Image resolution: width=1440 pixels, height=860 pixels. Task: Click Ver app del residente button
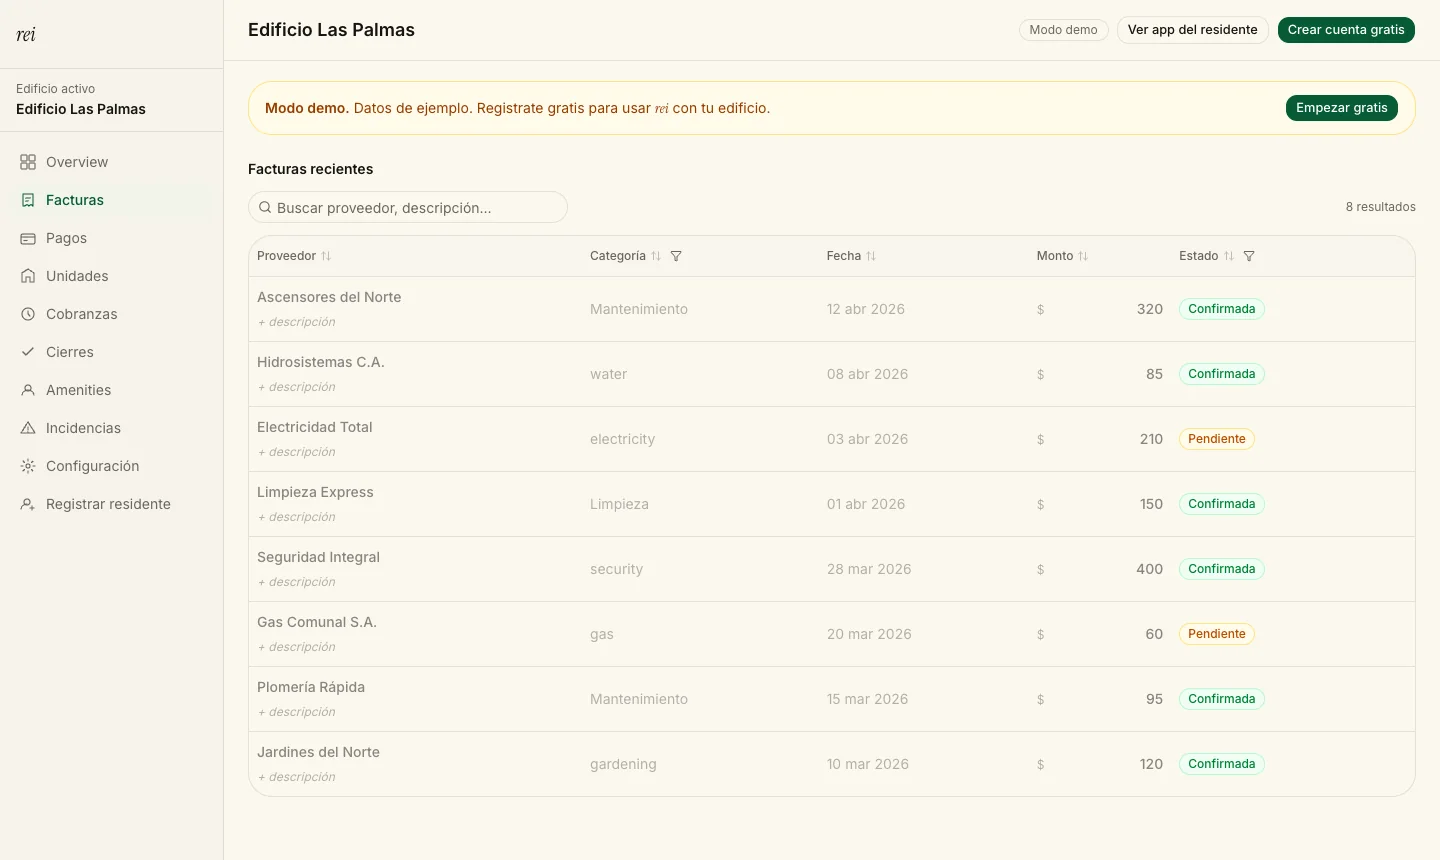(x=1193, y=30)
